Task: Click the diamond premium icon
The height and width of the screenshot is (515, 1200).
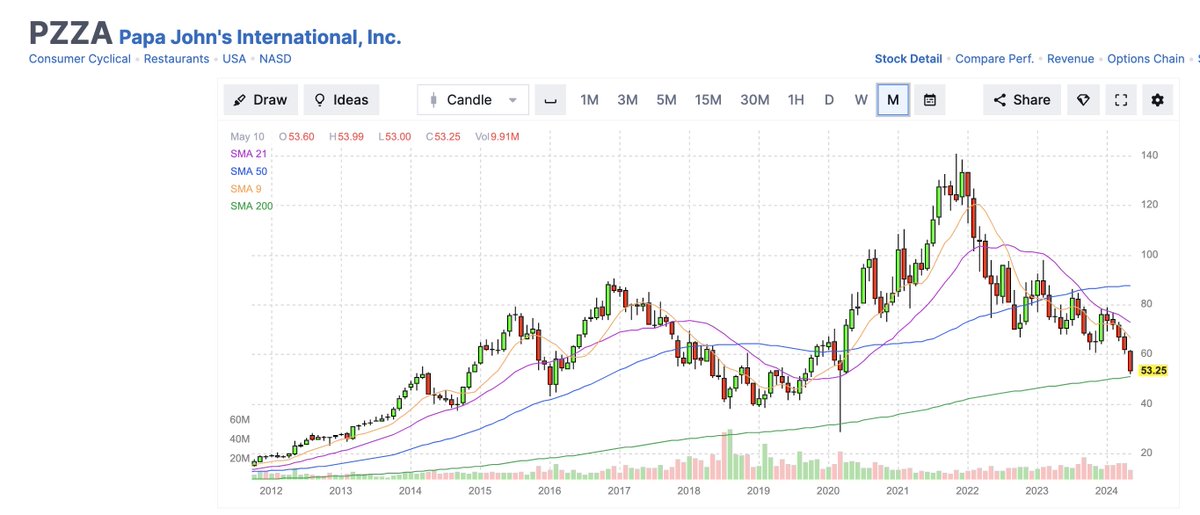Action: (x=1082, y=100)
